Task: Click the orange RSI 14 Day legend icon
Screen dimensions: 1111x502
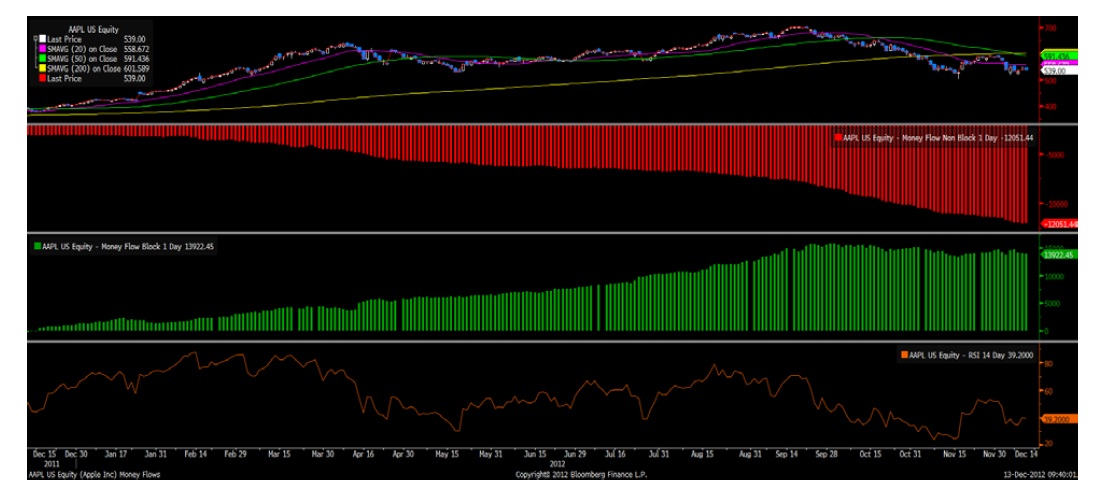Action: [904, 355]
